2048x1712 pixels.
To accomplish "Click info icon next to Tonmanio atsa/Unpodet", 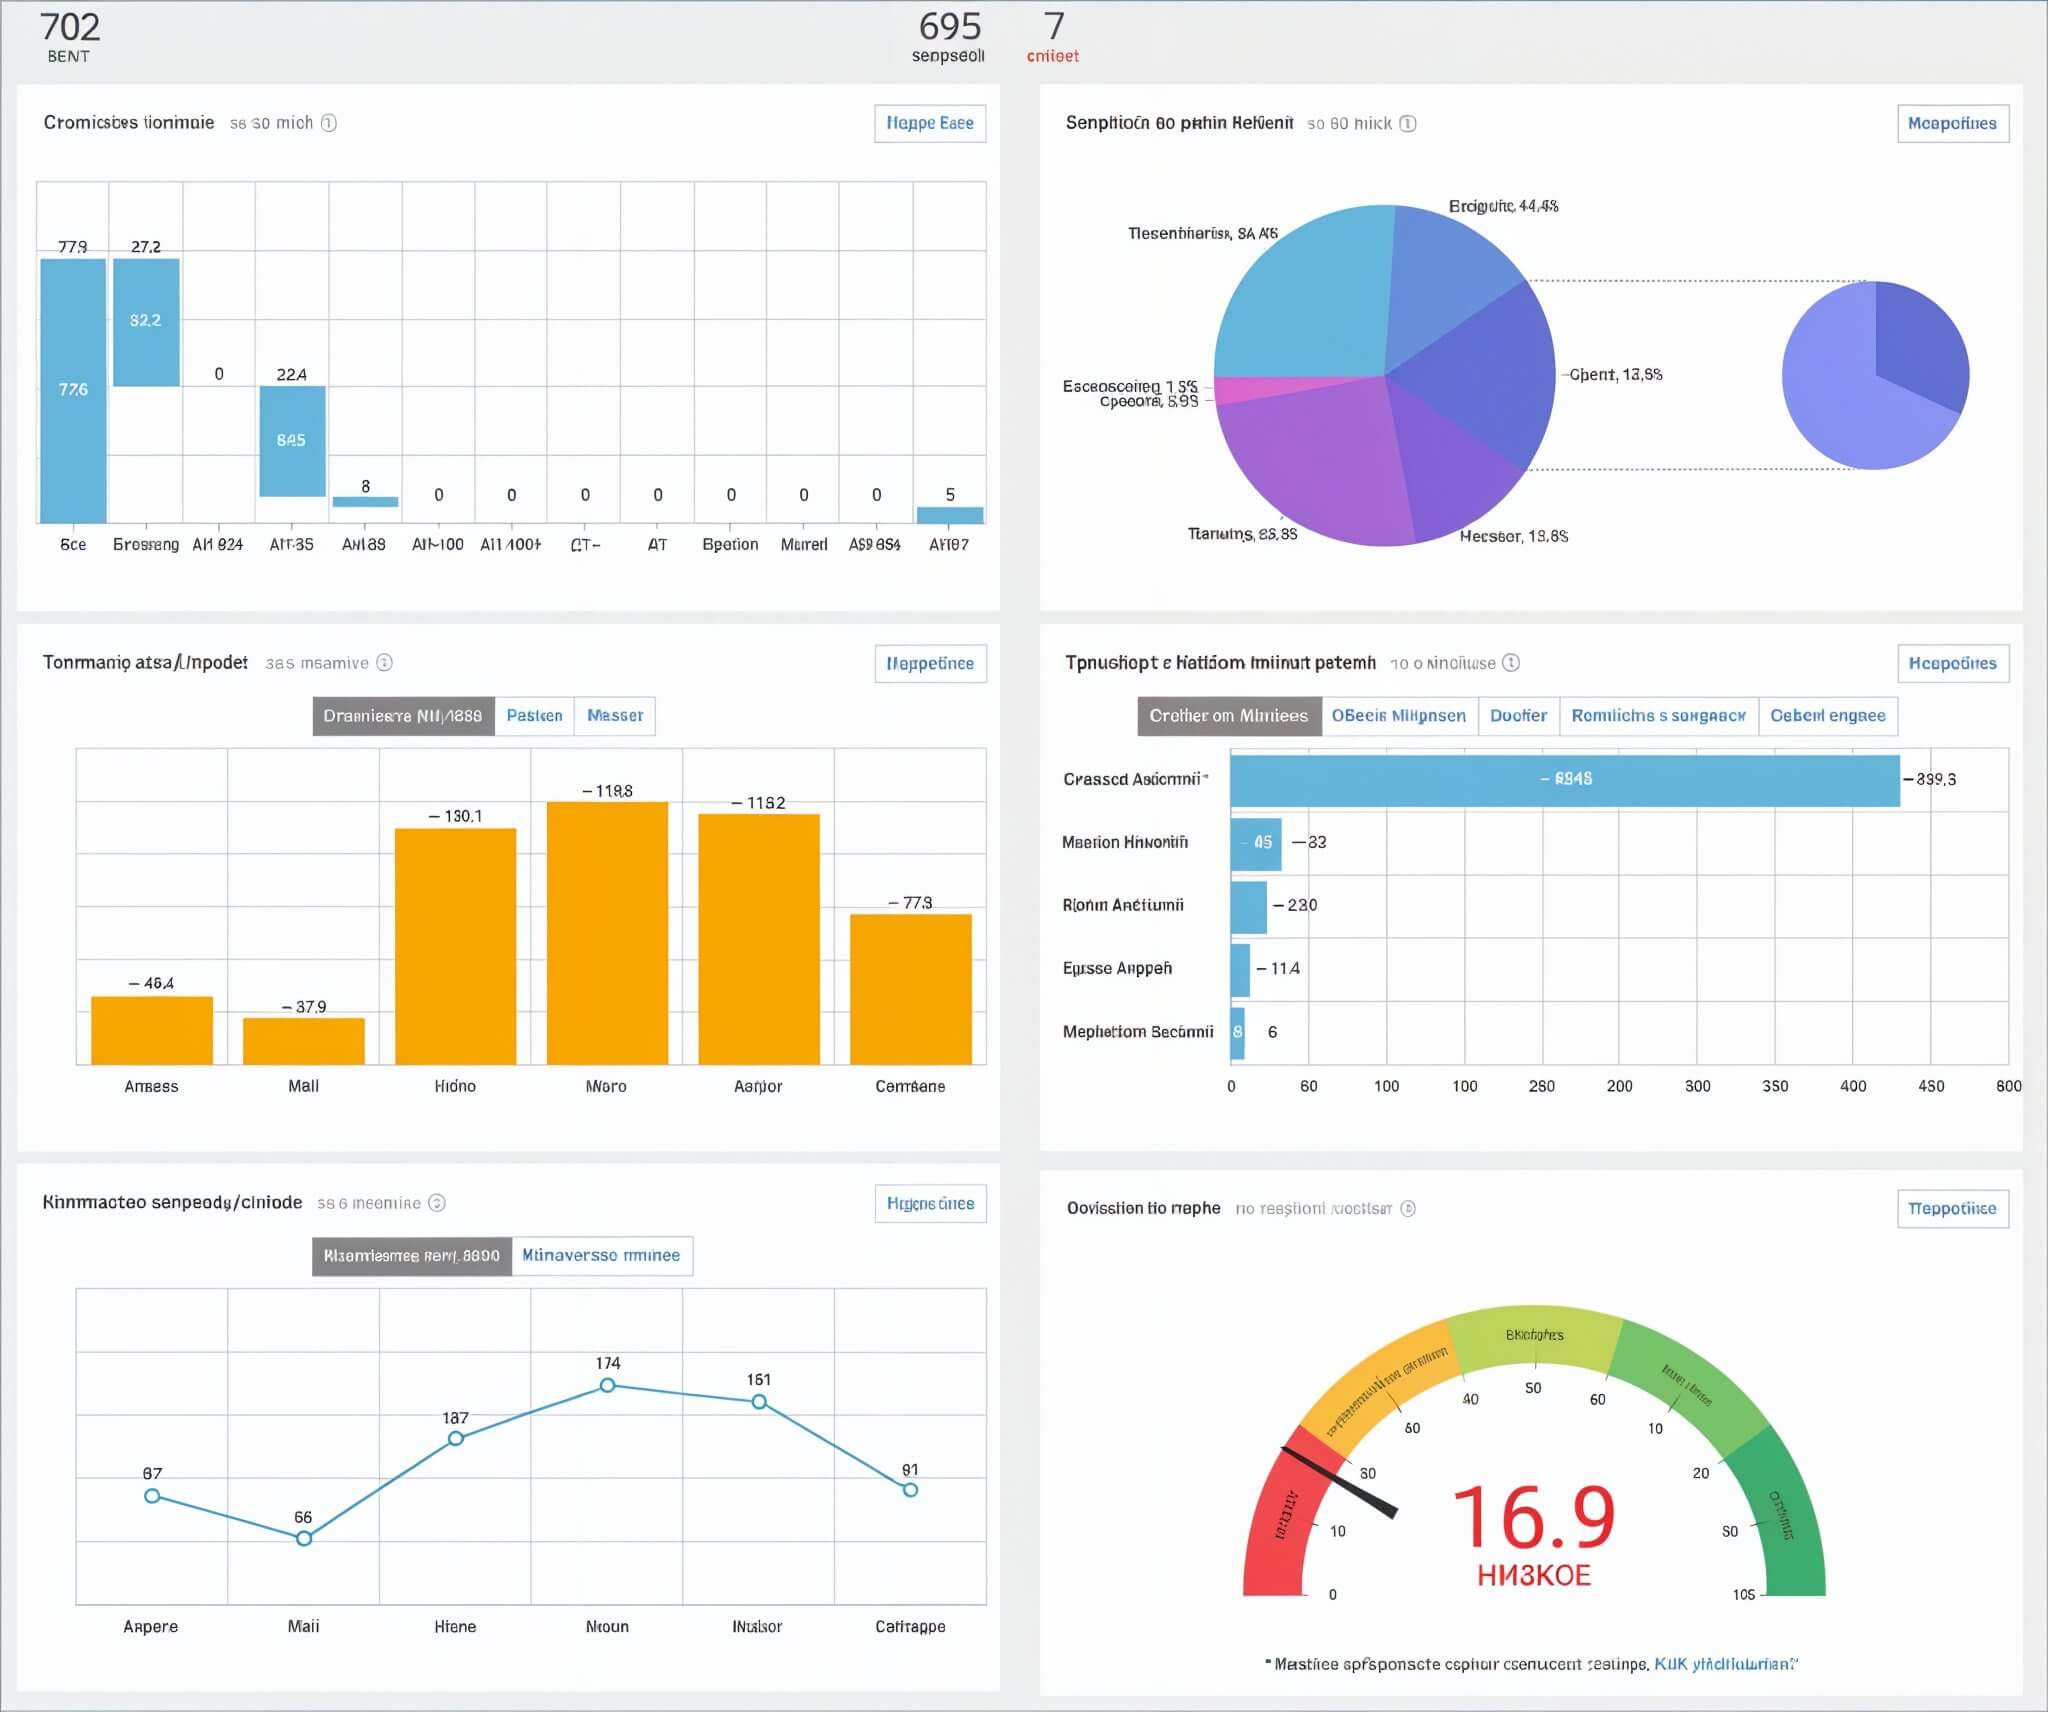I will coord(384,663).
